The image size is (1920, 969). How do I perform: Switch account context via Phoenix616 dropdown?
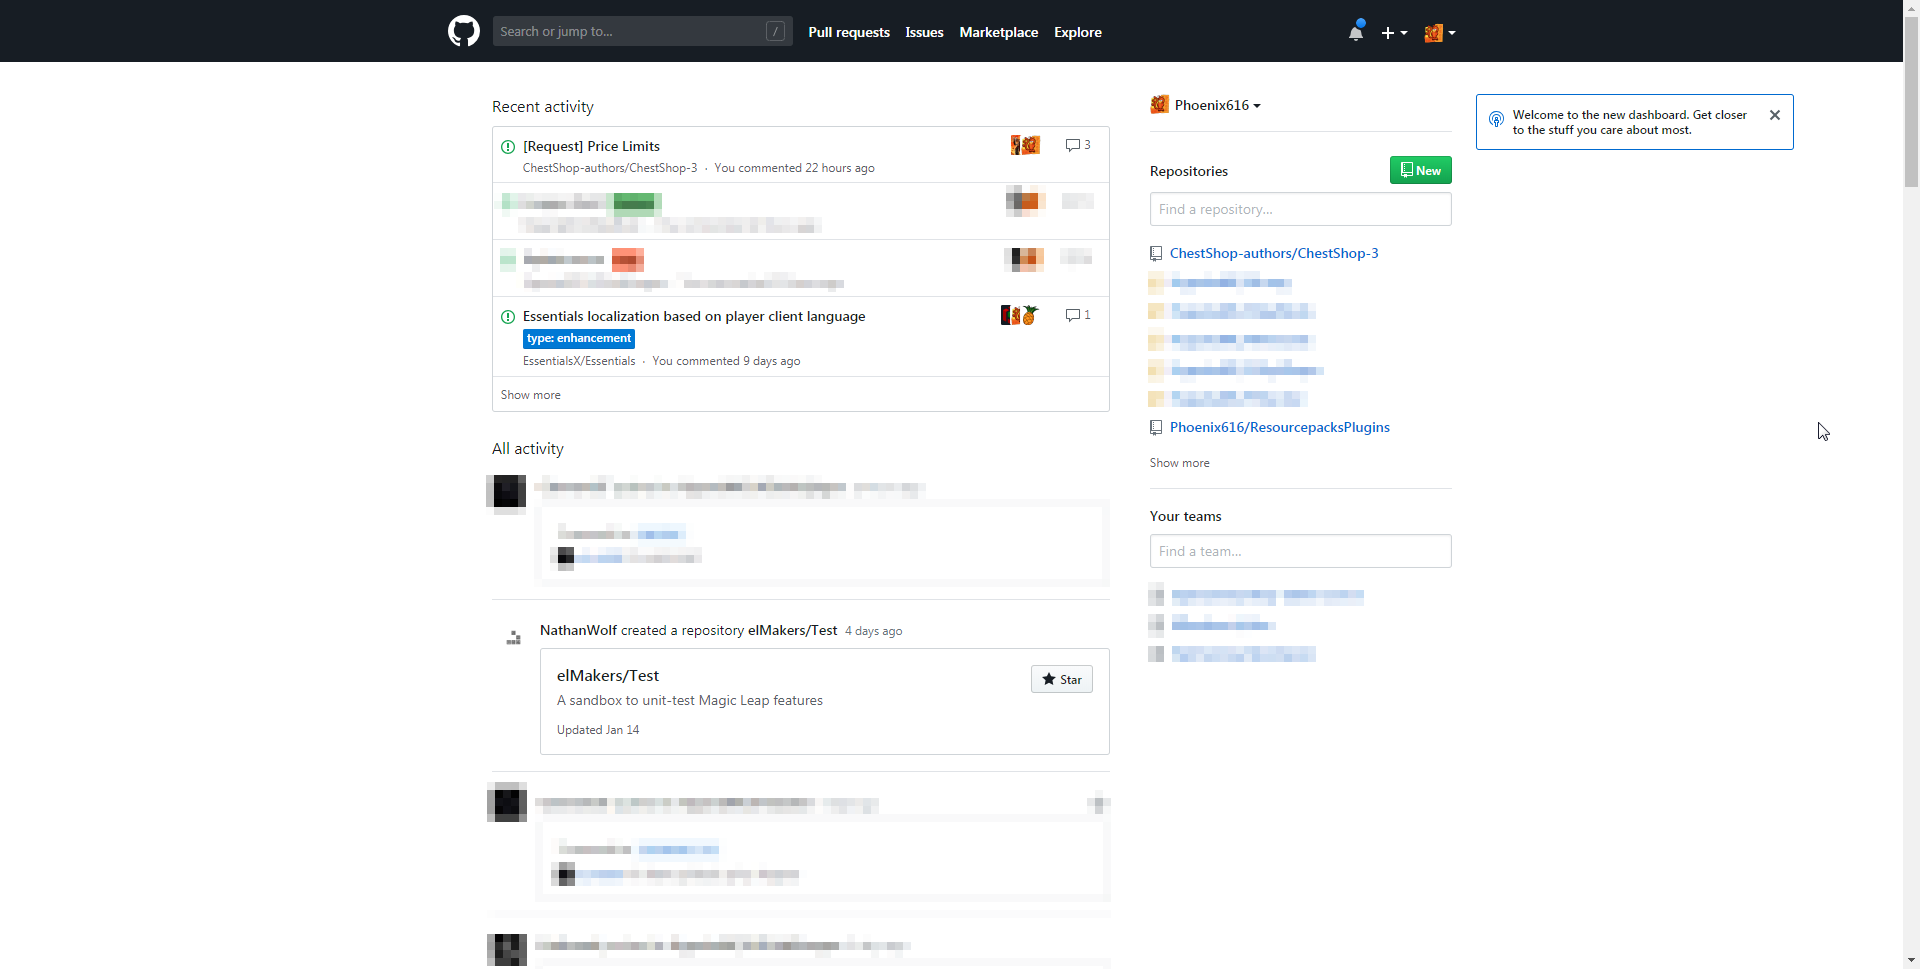tap(1206, 105)
